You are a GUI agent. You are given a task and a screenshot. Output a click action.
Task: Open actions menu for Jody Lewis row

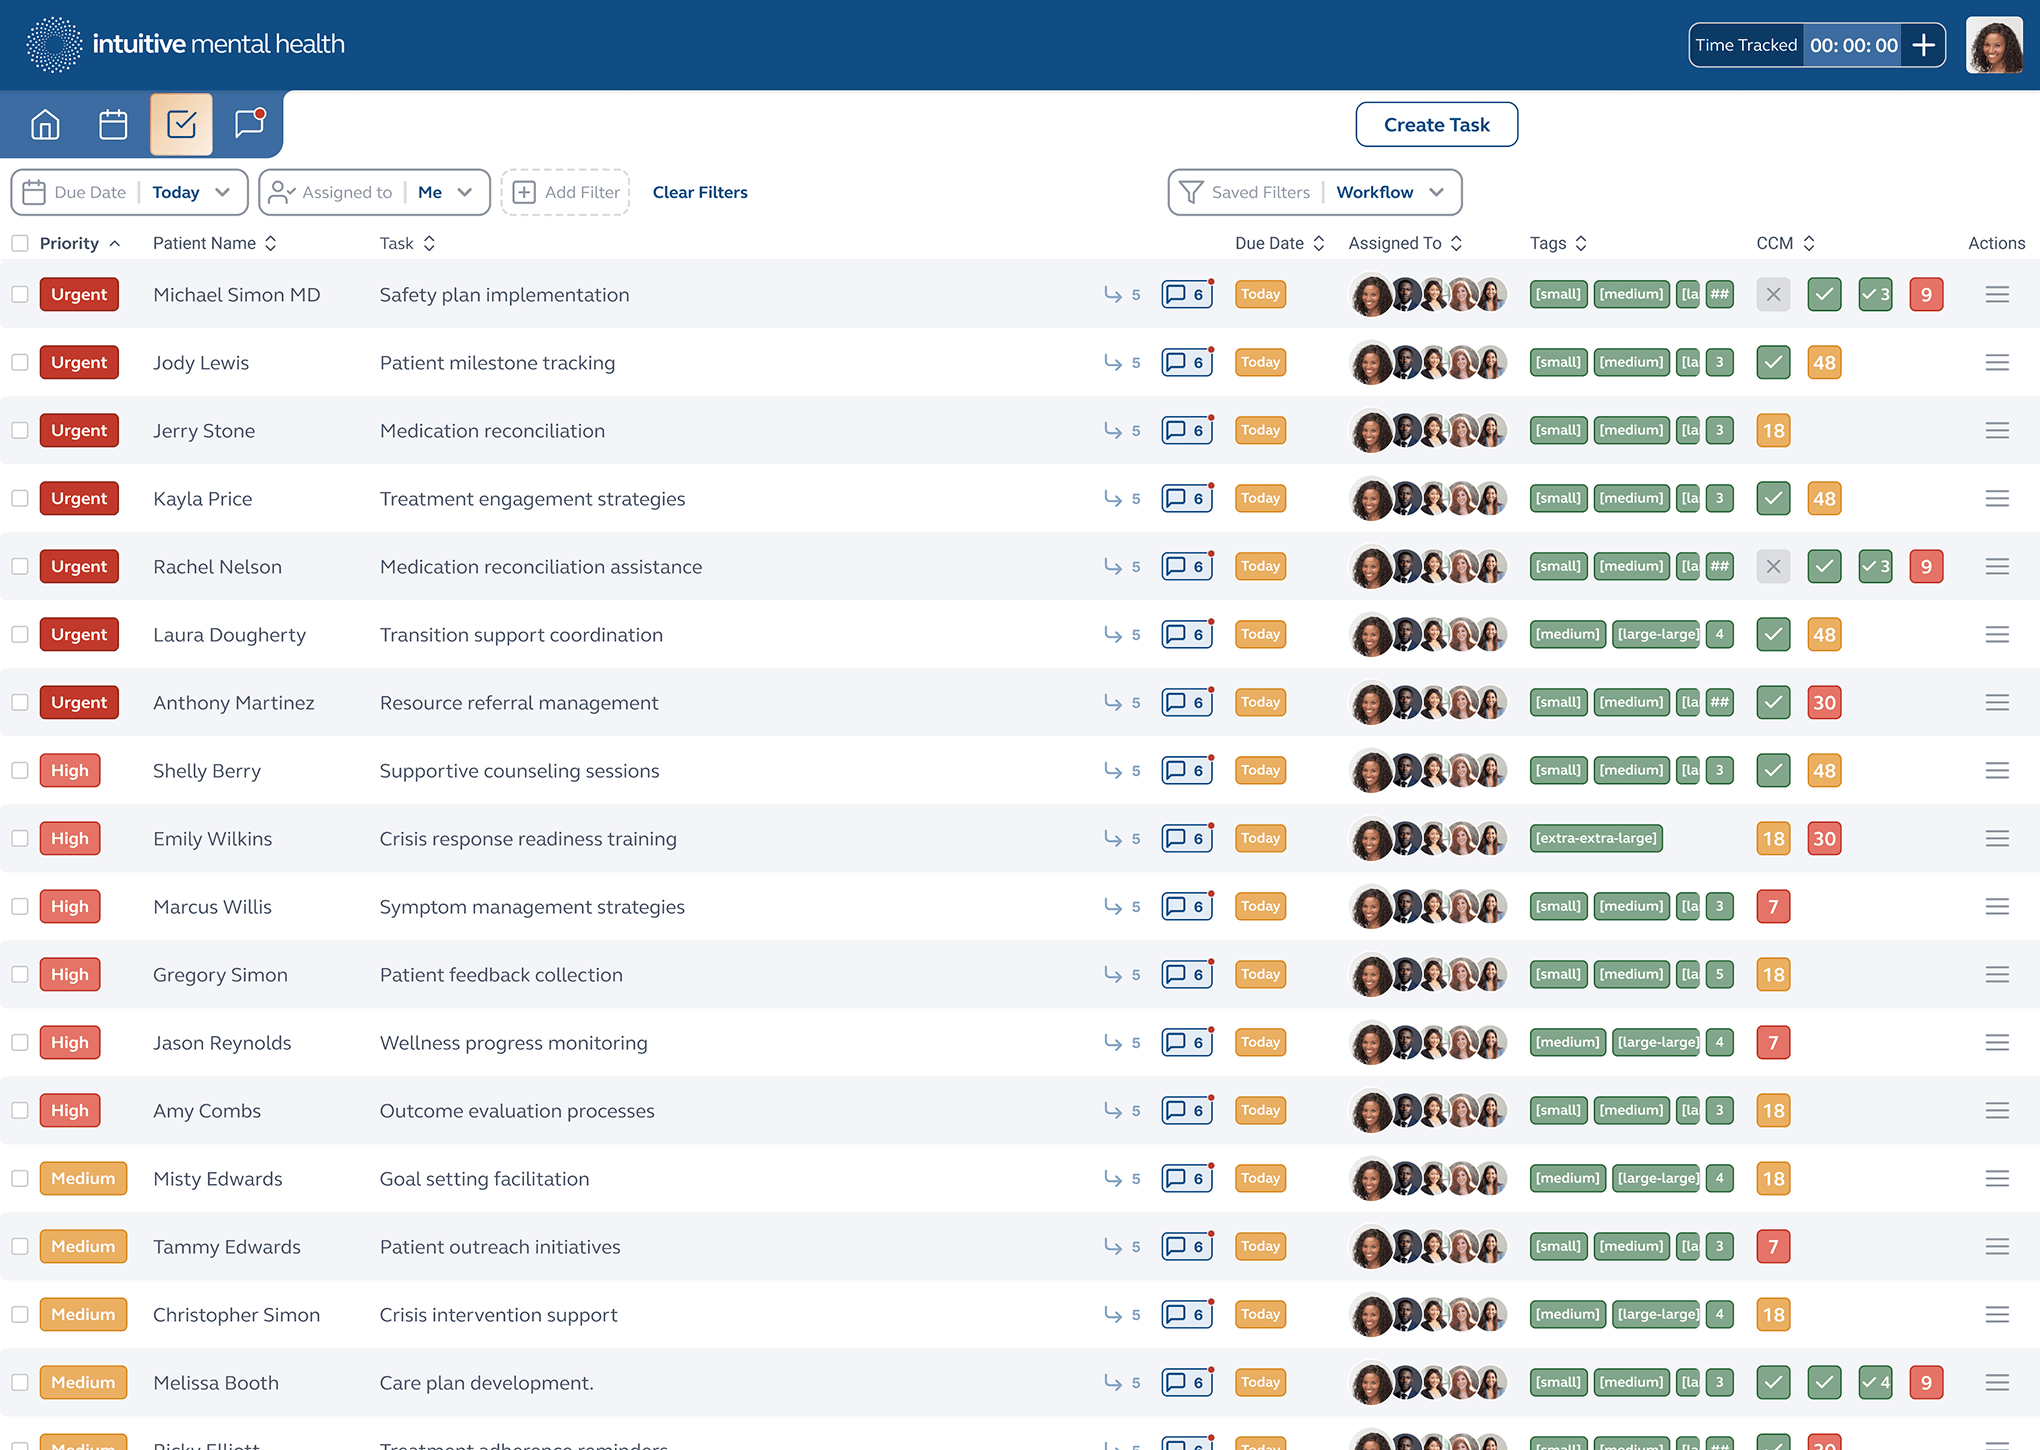(x=1997, y=362)
